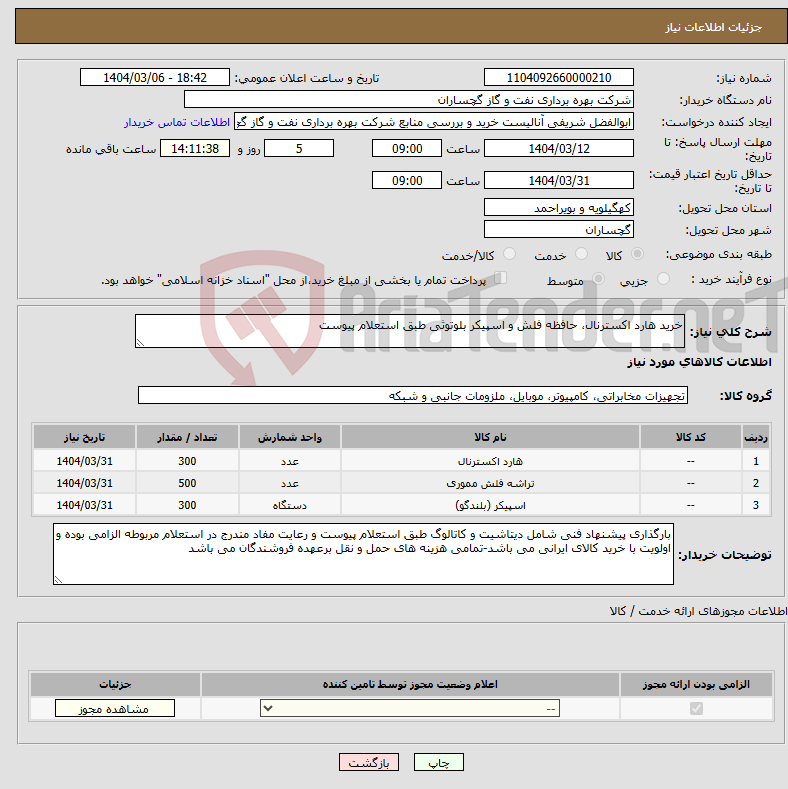Open the permit status dropdown

(410, 708)
